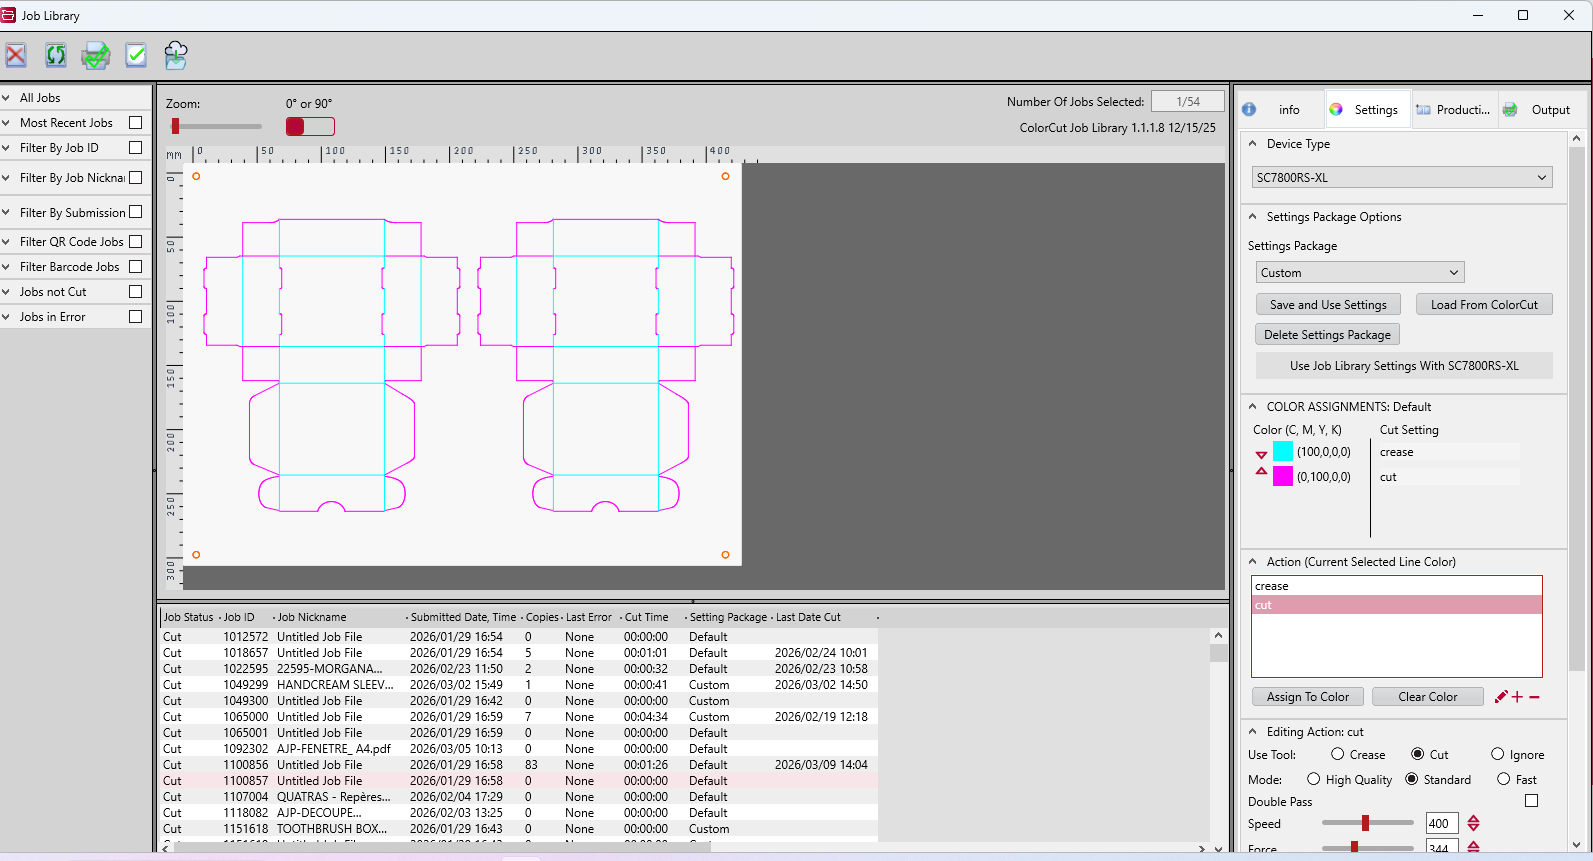Enable the Double Pass checkbox
This screenshot has height=861, width=1593.
pyautogui.click(x=1531, y=801)
